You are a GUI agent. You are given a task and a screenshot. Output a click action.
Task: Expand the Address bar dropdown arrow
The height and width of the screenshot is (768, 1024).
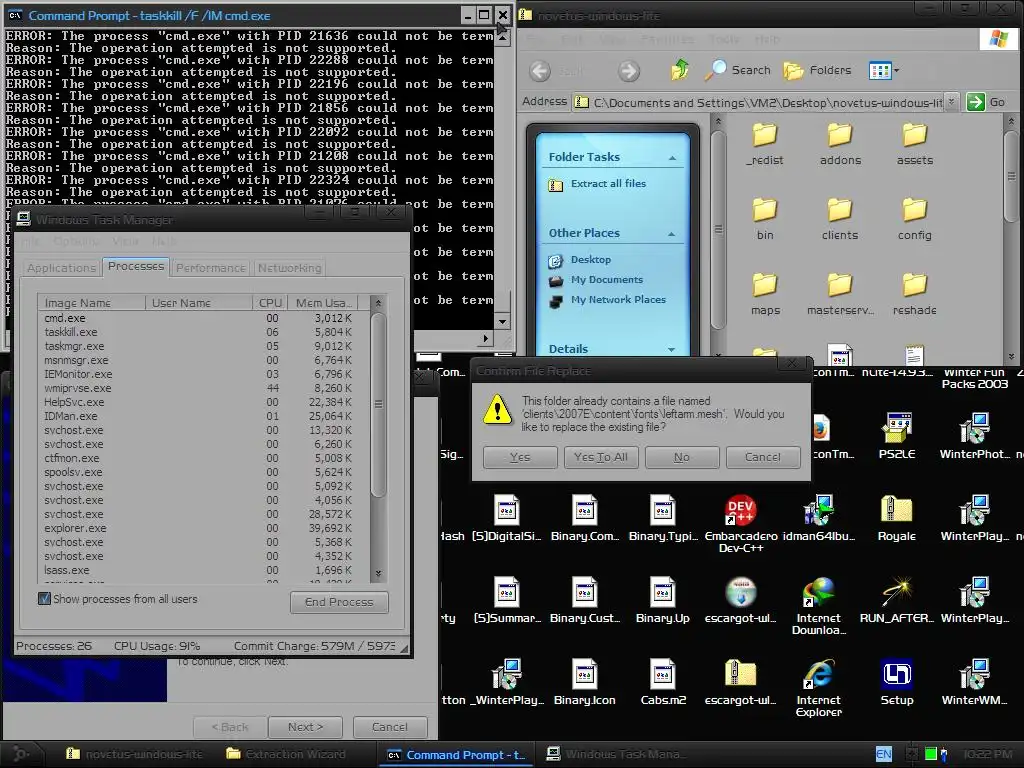tap(952, 102)
